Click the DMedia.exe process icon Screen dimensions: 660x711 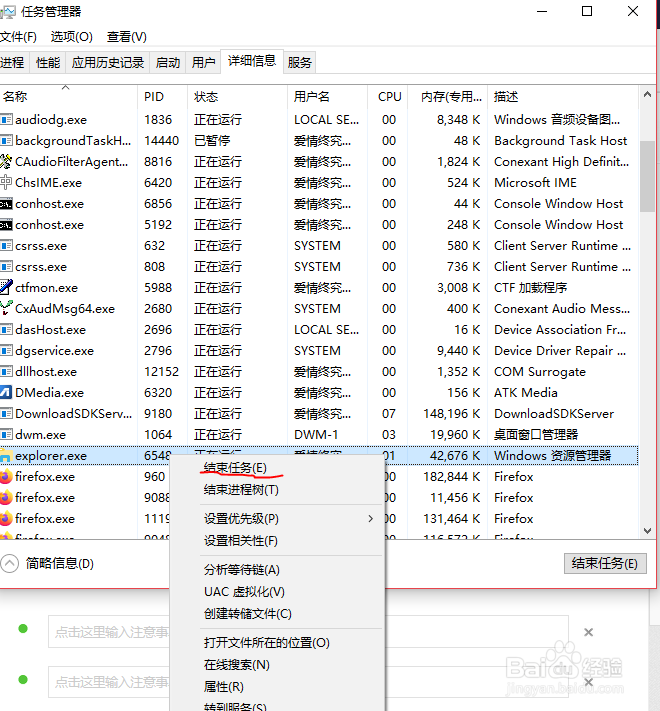(6, 392)
